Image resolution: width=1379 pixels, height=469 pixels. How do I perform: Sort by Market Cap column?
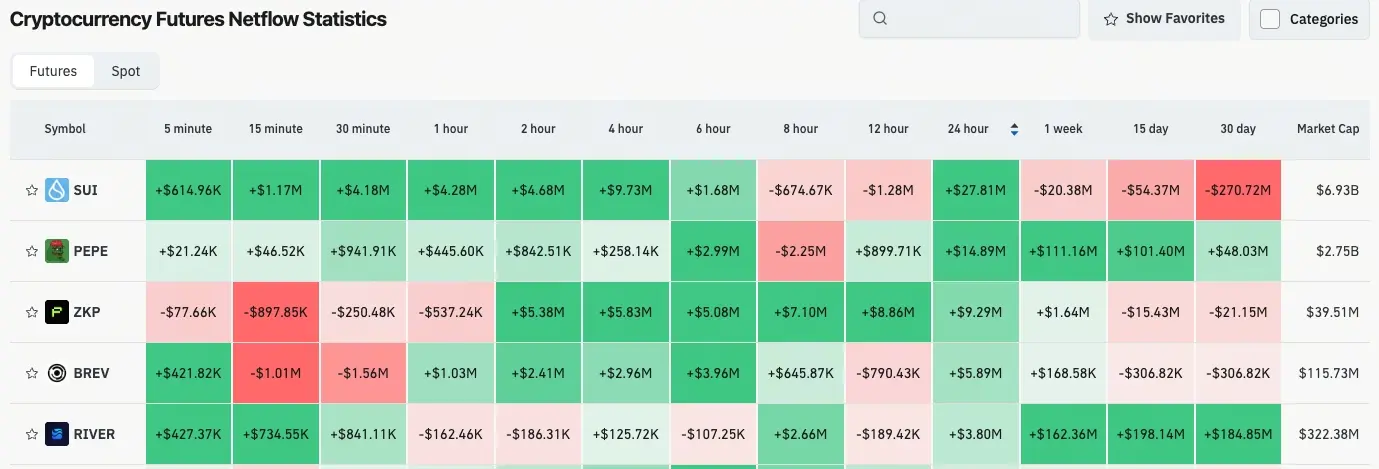point(1328,129)
